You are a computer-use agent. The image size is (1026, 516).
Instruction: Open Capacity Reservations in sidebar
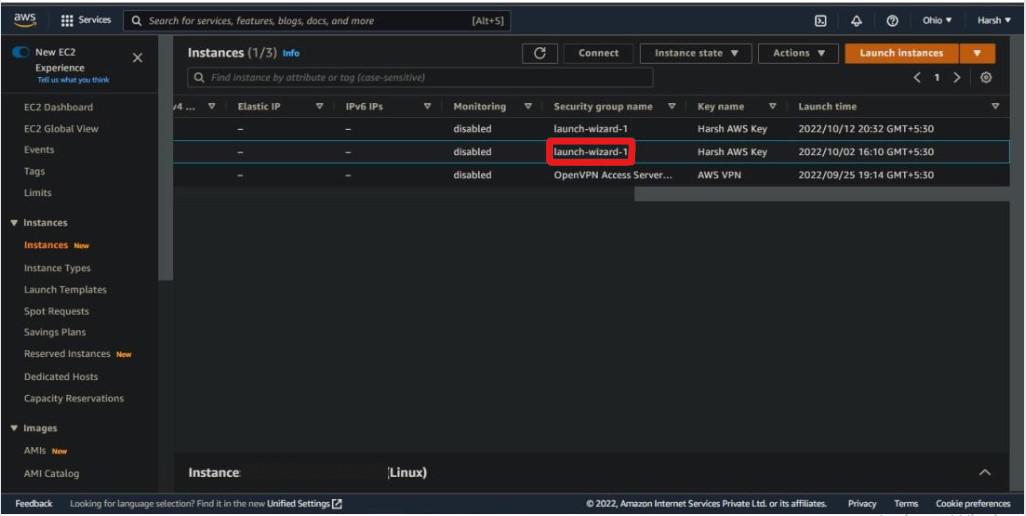[x=74, y=398]
